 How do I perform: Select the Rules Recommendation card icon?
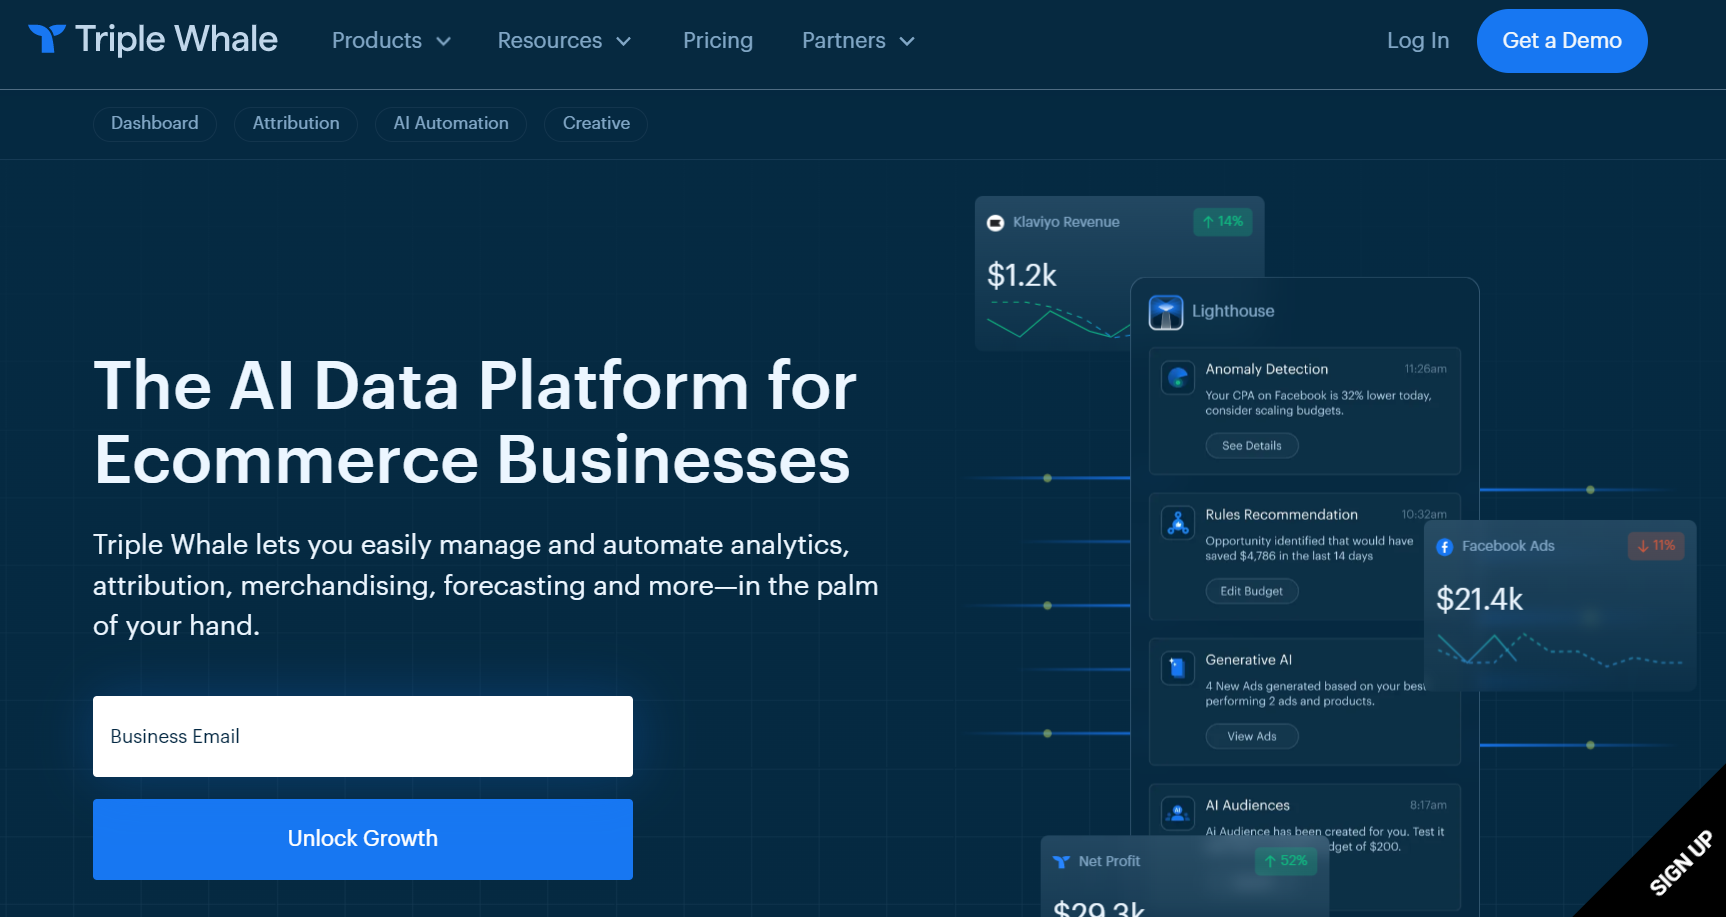(x=1178, y=523)
